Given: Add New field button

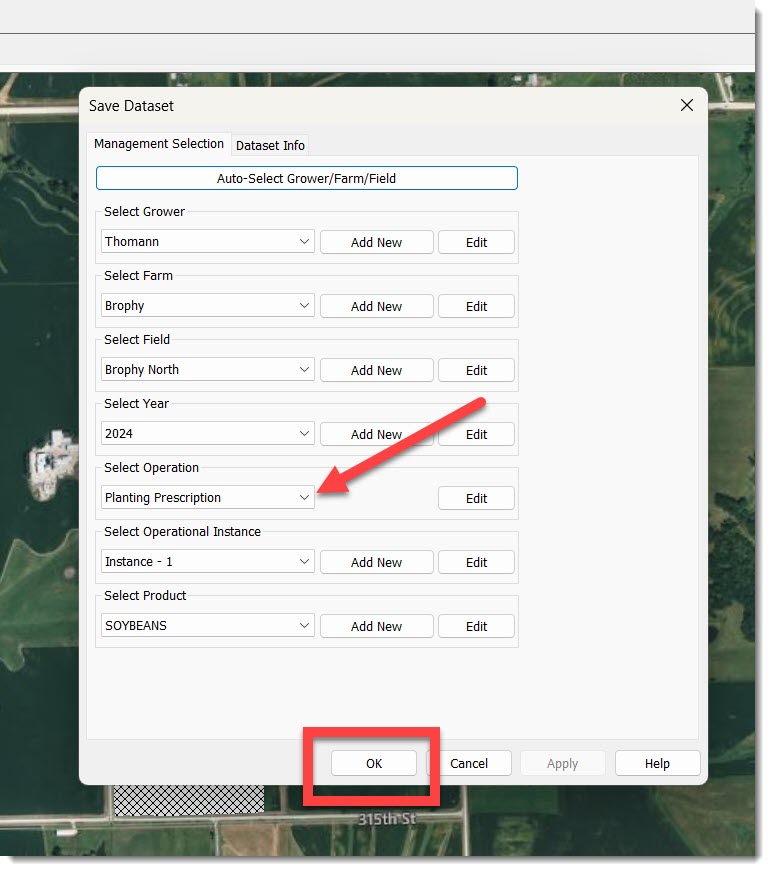Looking at the screenshot, I should pos(376,370).
